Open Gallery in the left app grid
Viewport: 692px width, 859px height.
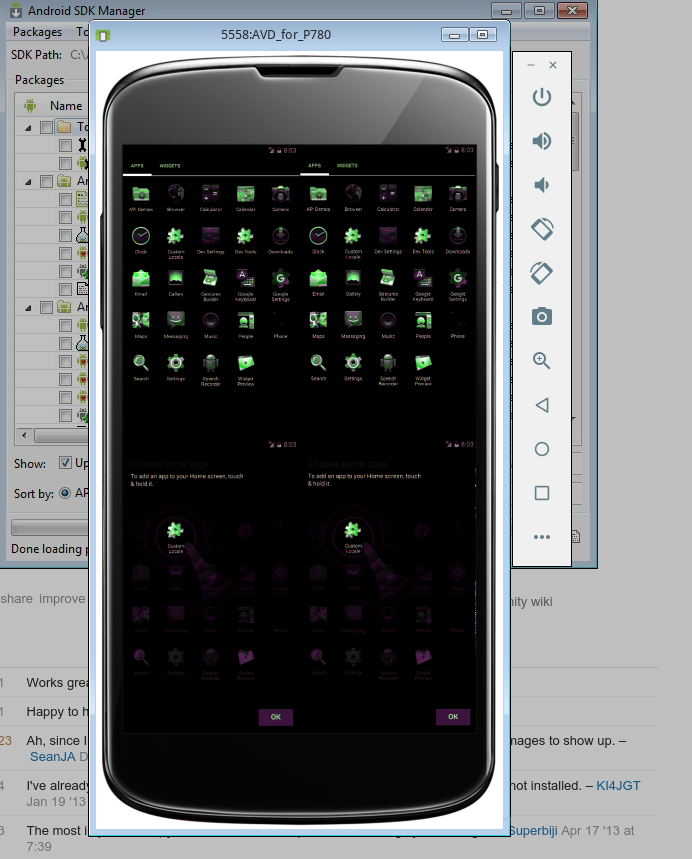[176, 282]
